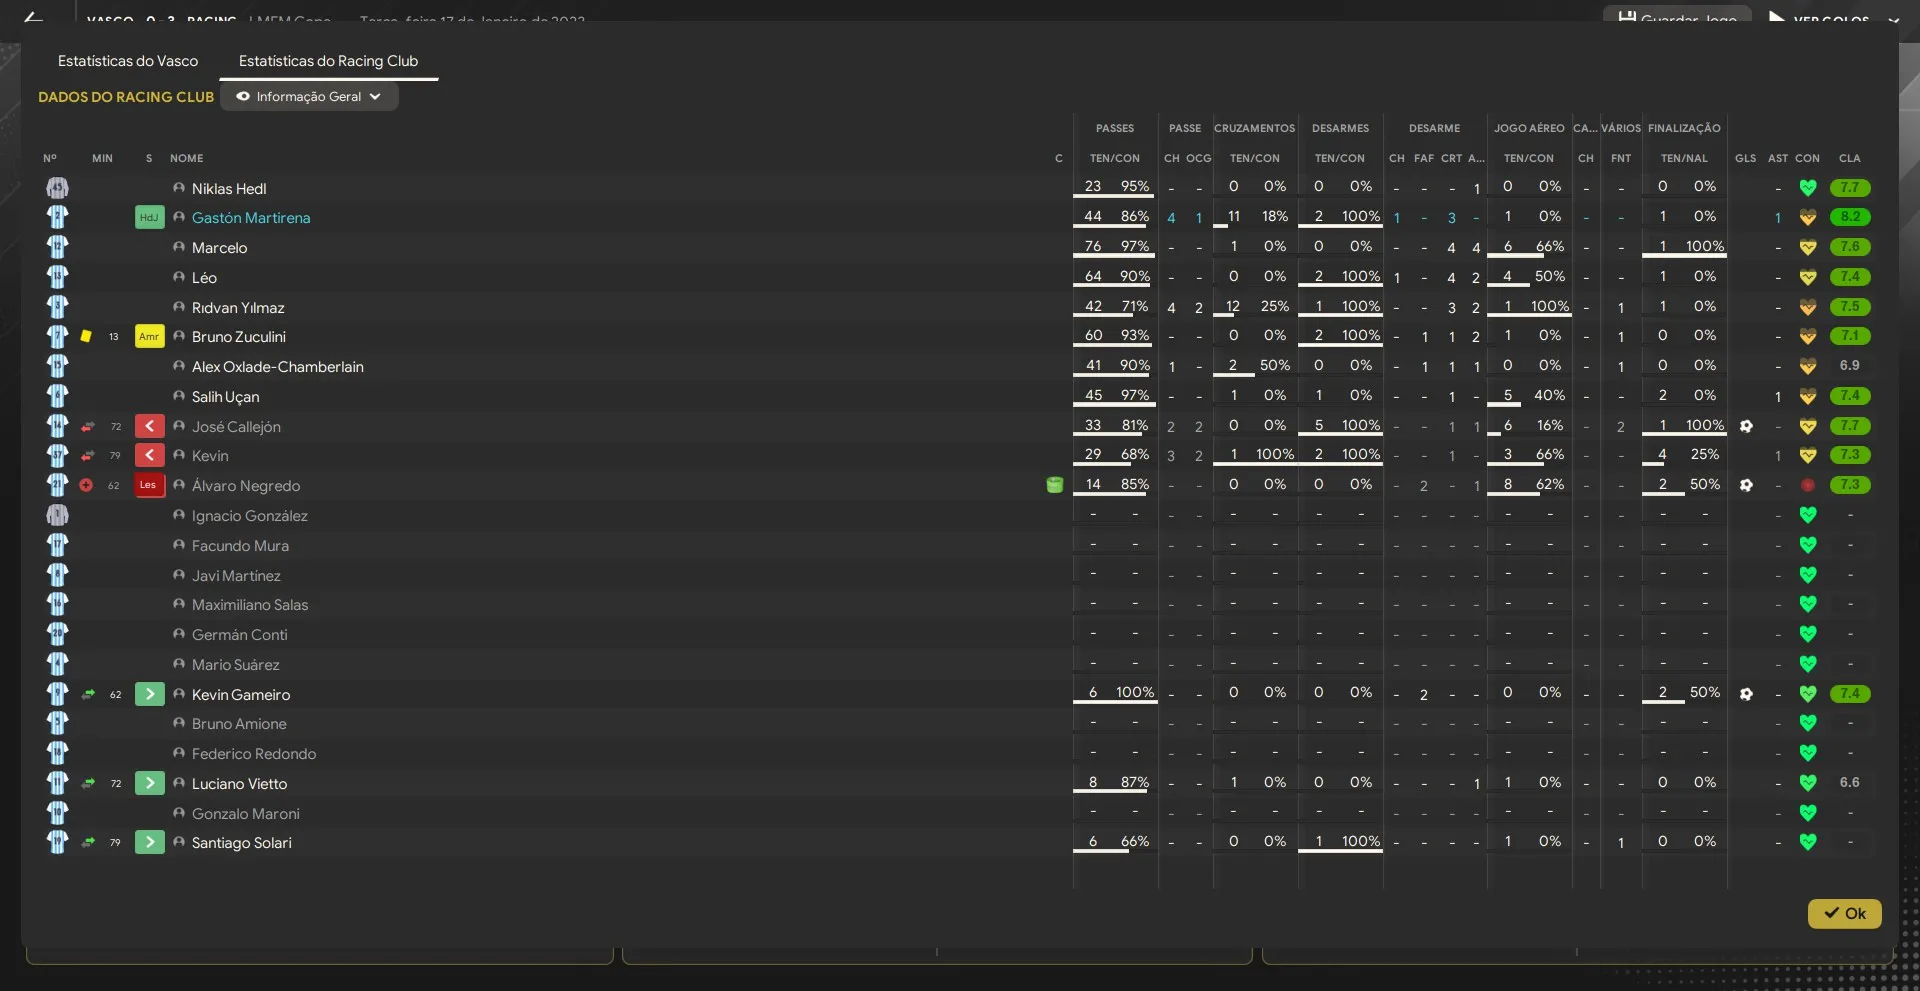Sort by the NOME column header
1920x991 pixels.
(186, 158)
